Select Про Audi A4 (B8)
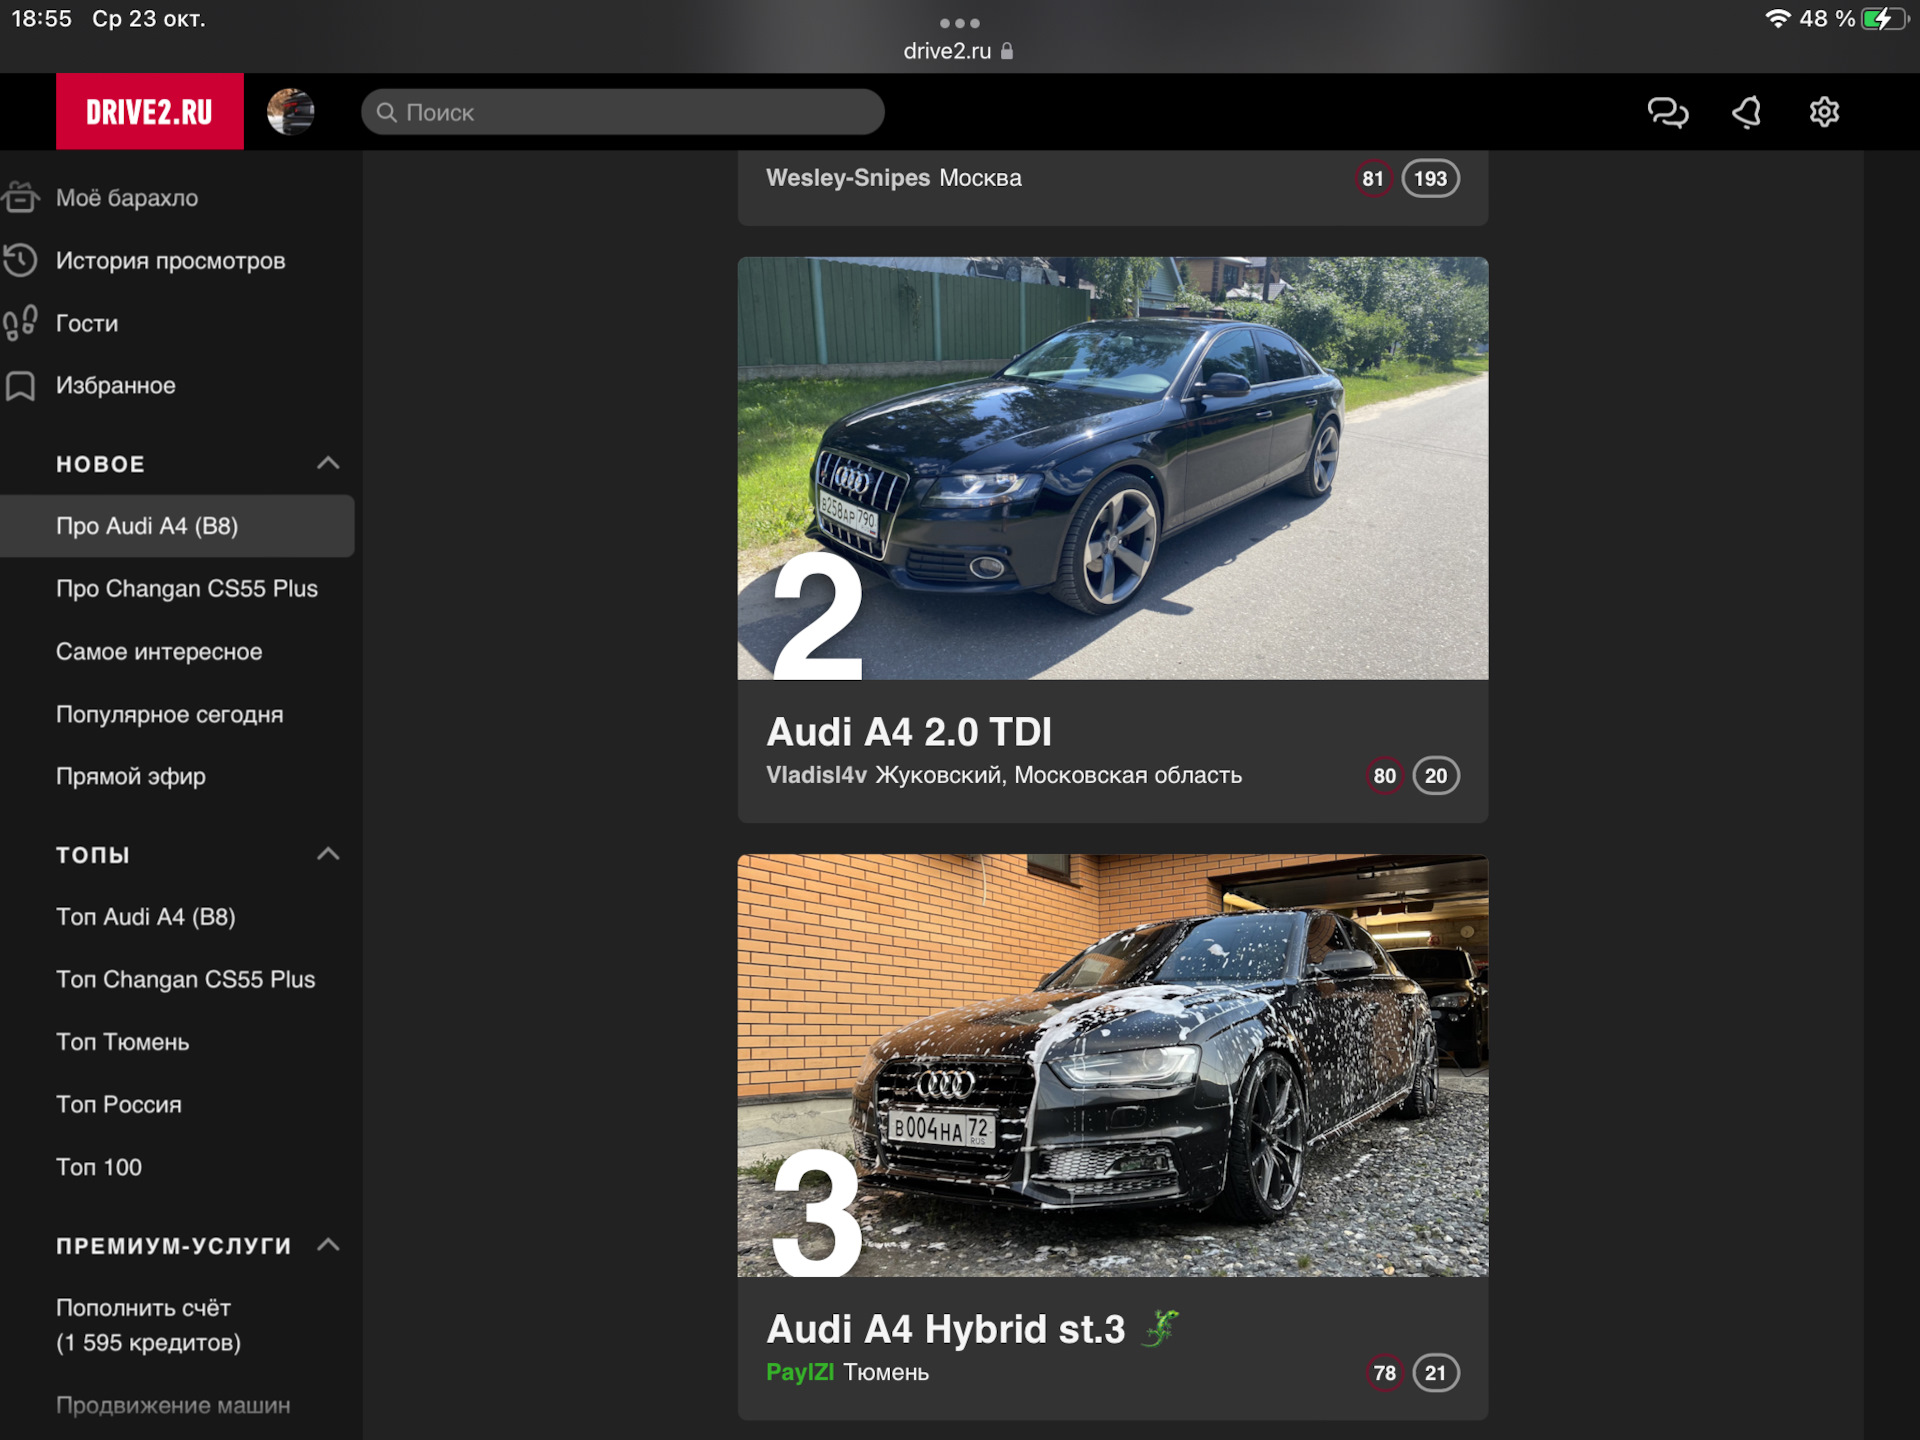Image resolution: width=1920 pixels, height=1440 pixels. [x=177, y=526]
